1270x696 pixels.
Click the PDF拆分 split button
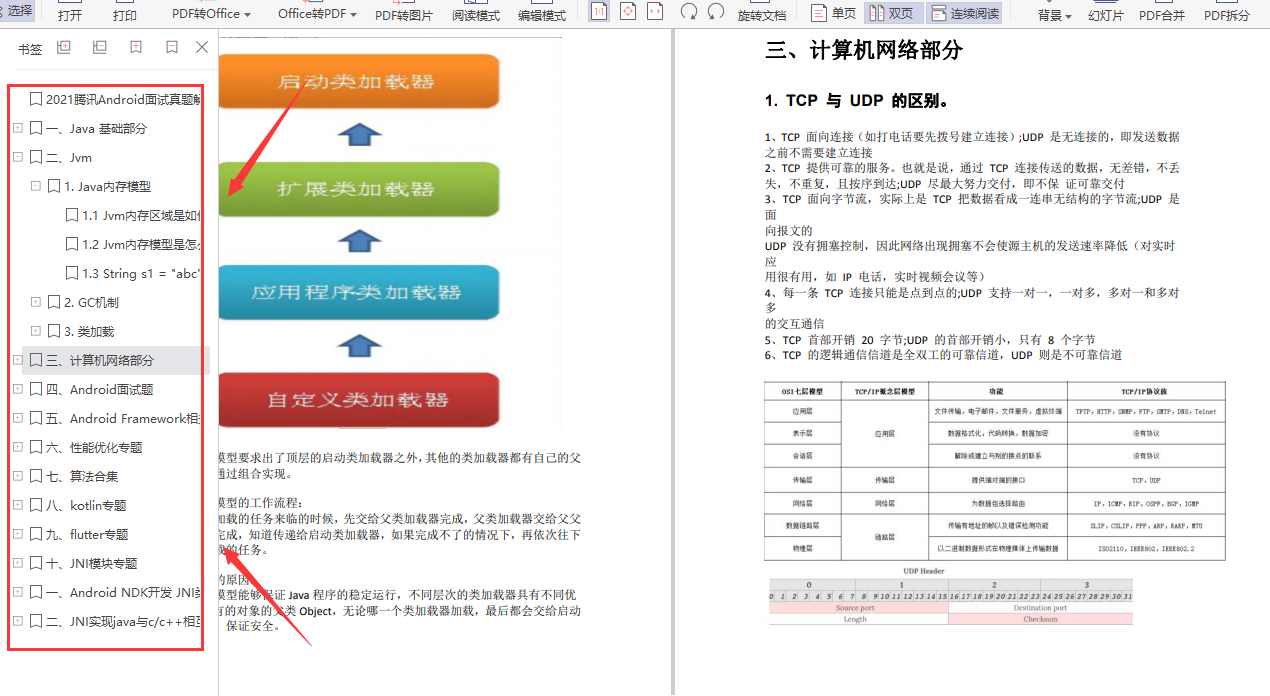[x=1227, y=16]
